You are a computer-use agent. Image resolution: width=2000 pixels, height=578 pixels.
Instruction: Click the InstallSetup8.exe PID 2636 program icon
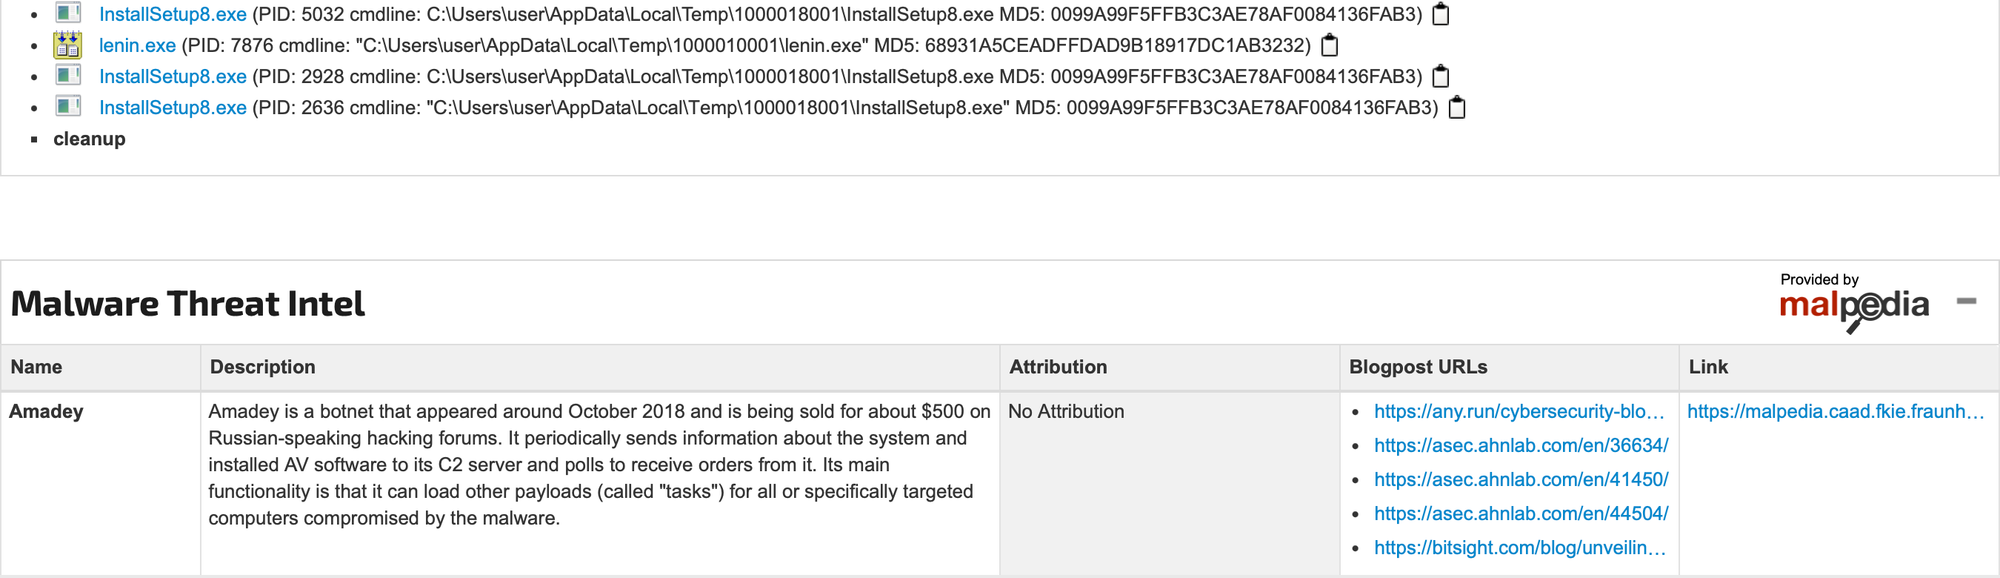coord(68,106)
